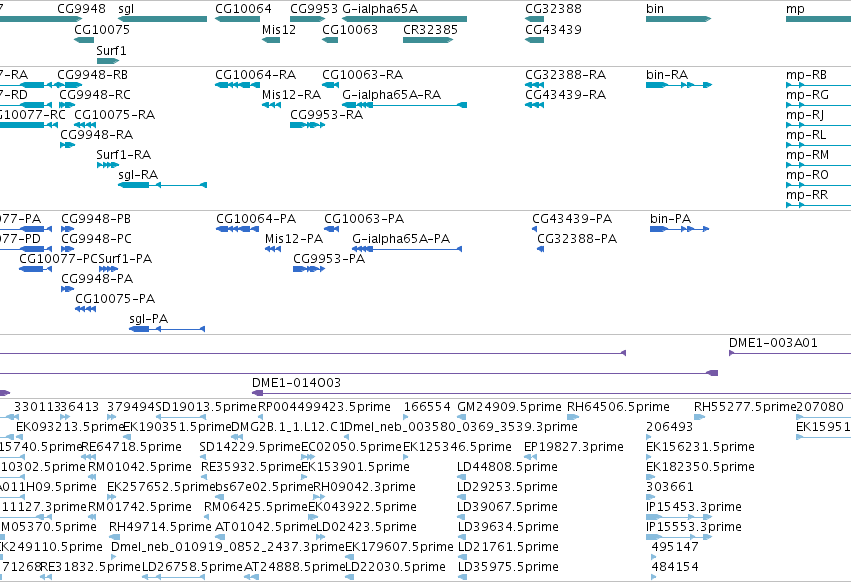Click the CG10064-PA protein label

[x=256, y=219]
